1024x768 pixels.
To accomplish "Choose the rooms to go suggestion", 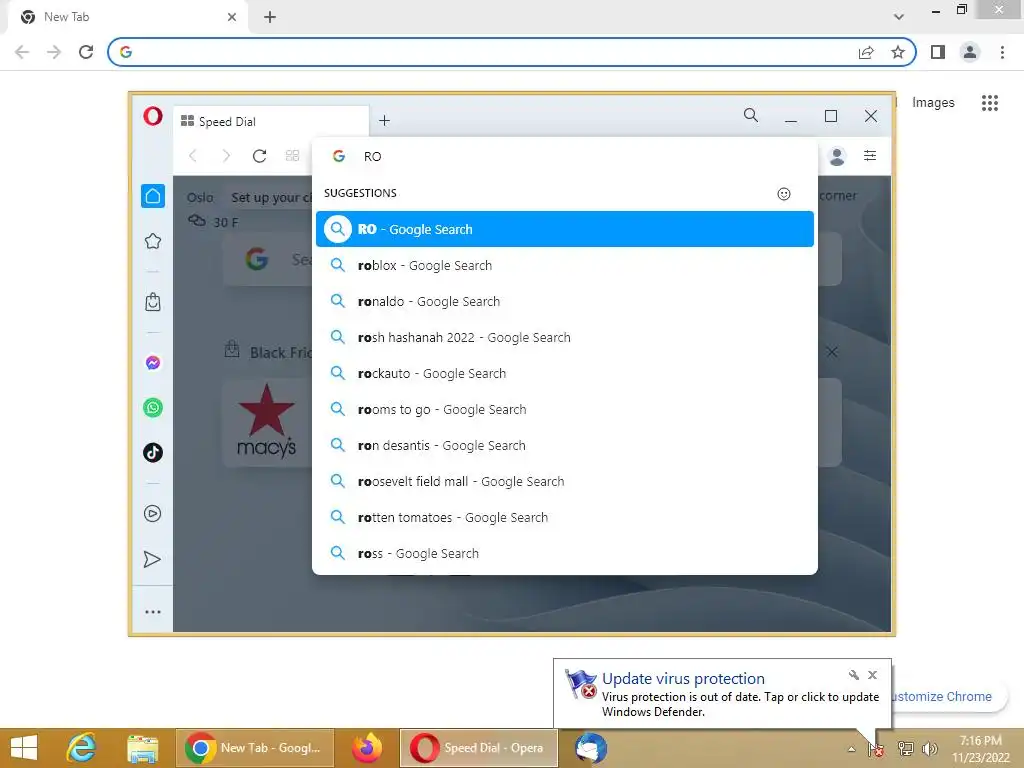I will pos(565,409).
